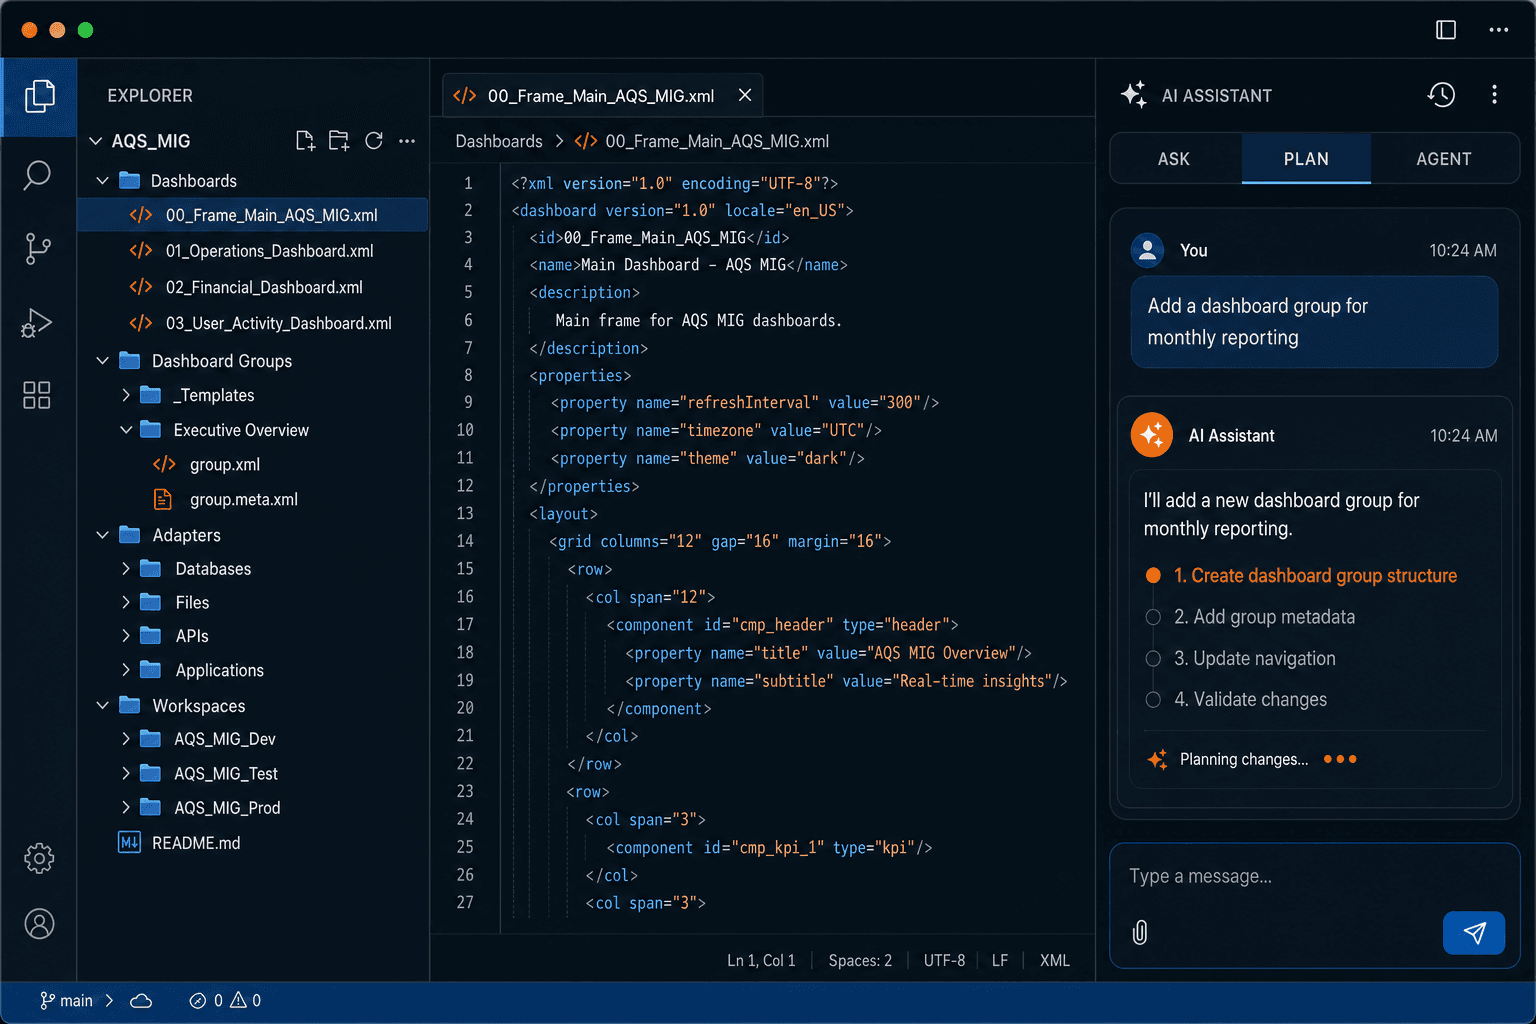
Task: Switch to the AGENT tab
Action: (x=1444, y=159)
